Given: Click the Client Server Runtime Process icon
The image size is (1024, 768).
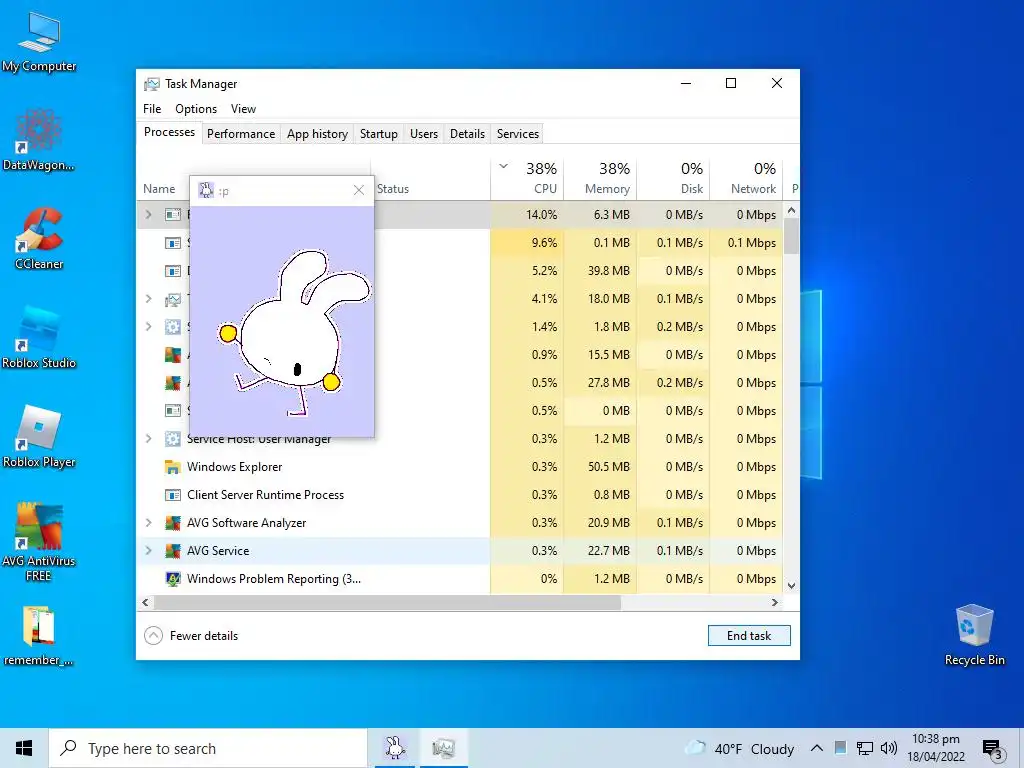Looking at the screenshot, I should 172,495.
